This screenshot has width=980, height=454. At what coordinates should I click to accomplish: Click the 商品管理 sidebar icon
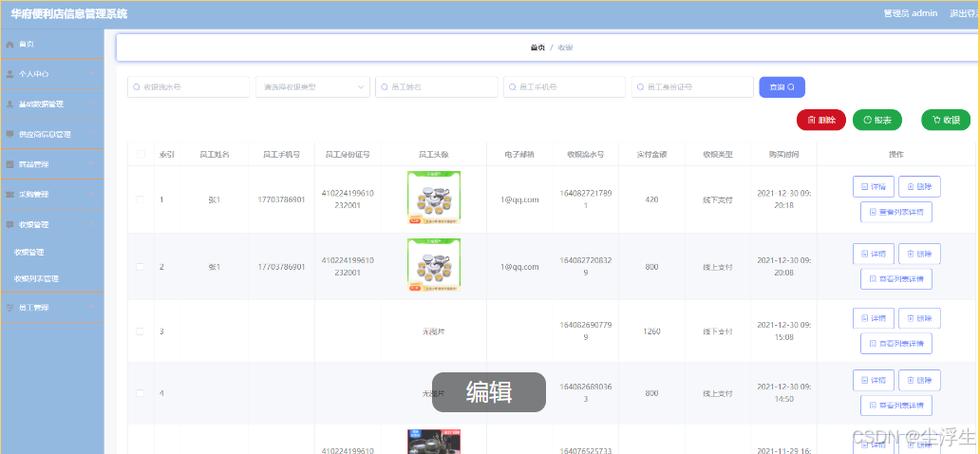click(x=10, y=164)
